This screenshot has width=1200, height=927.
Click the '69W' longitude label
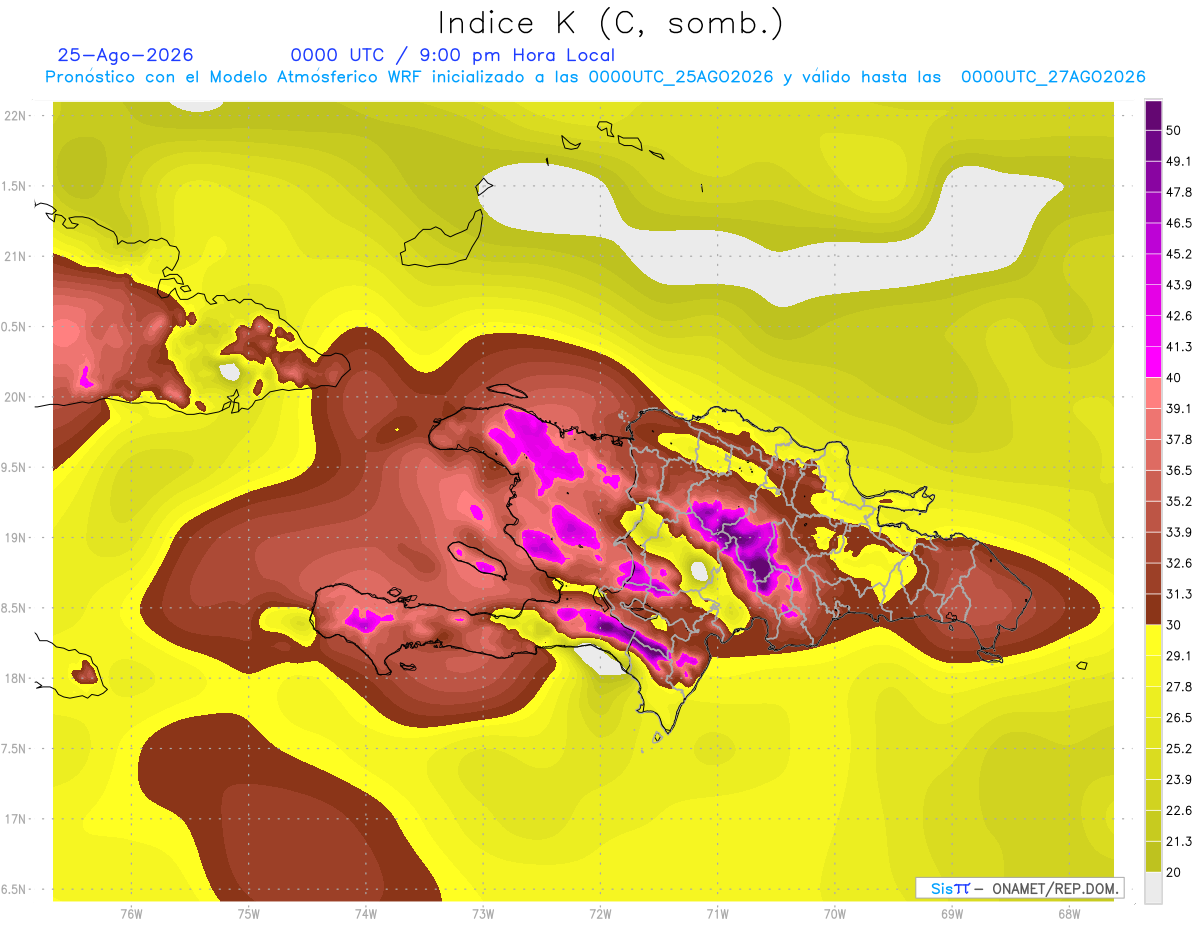point(951,913)
